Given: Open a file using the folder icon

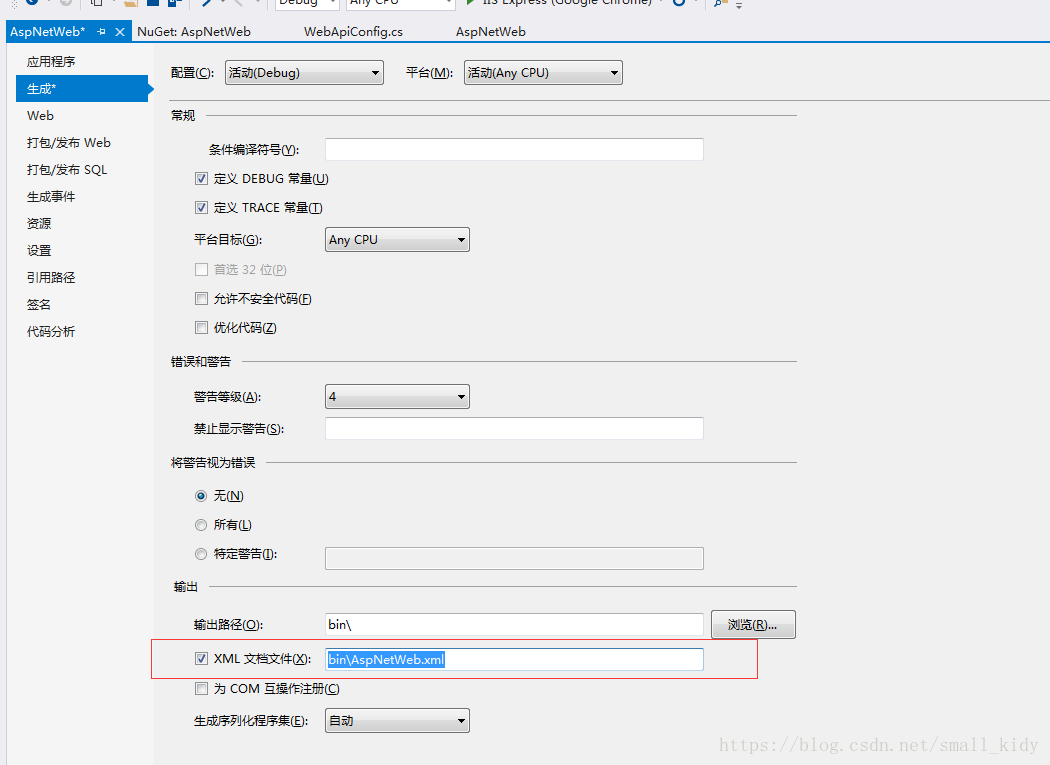Looking at the screenshot, I should coord(130,5).
